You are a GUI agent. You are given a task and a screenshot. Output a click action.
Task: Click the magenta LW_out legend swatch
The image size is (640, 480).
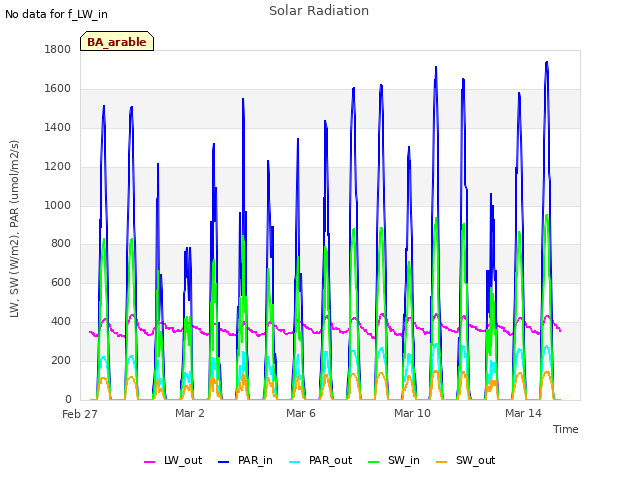149,462
